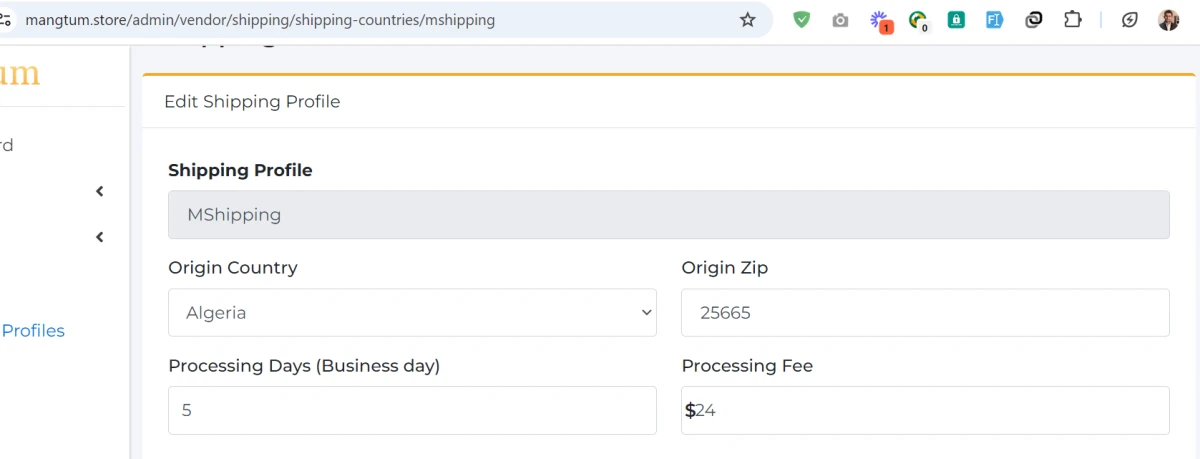This screenshot has height=459, width=1200.
Task: Click the Processing Days input box
Action: (x=412, y=410)
